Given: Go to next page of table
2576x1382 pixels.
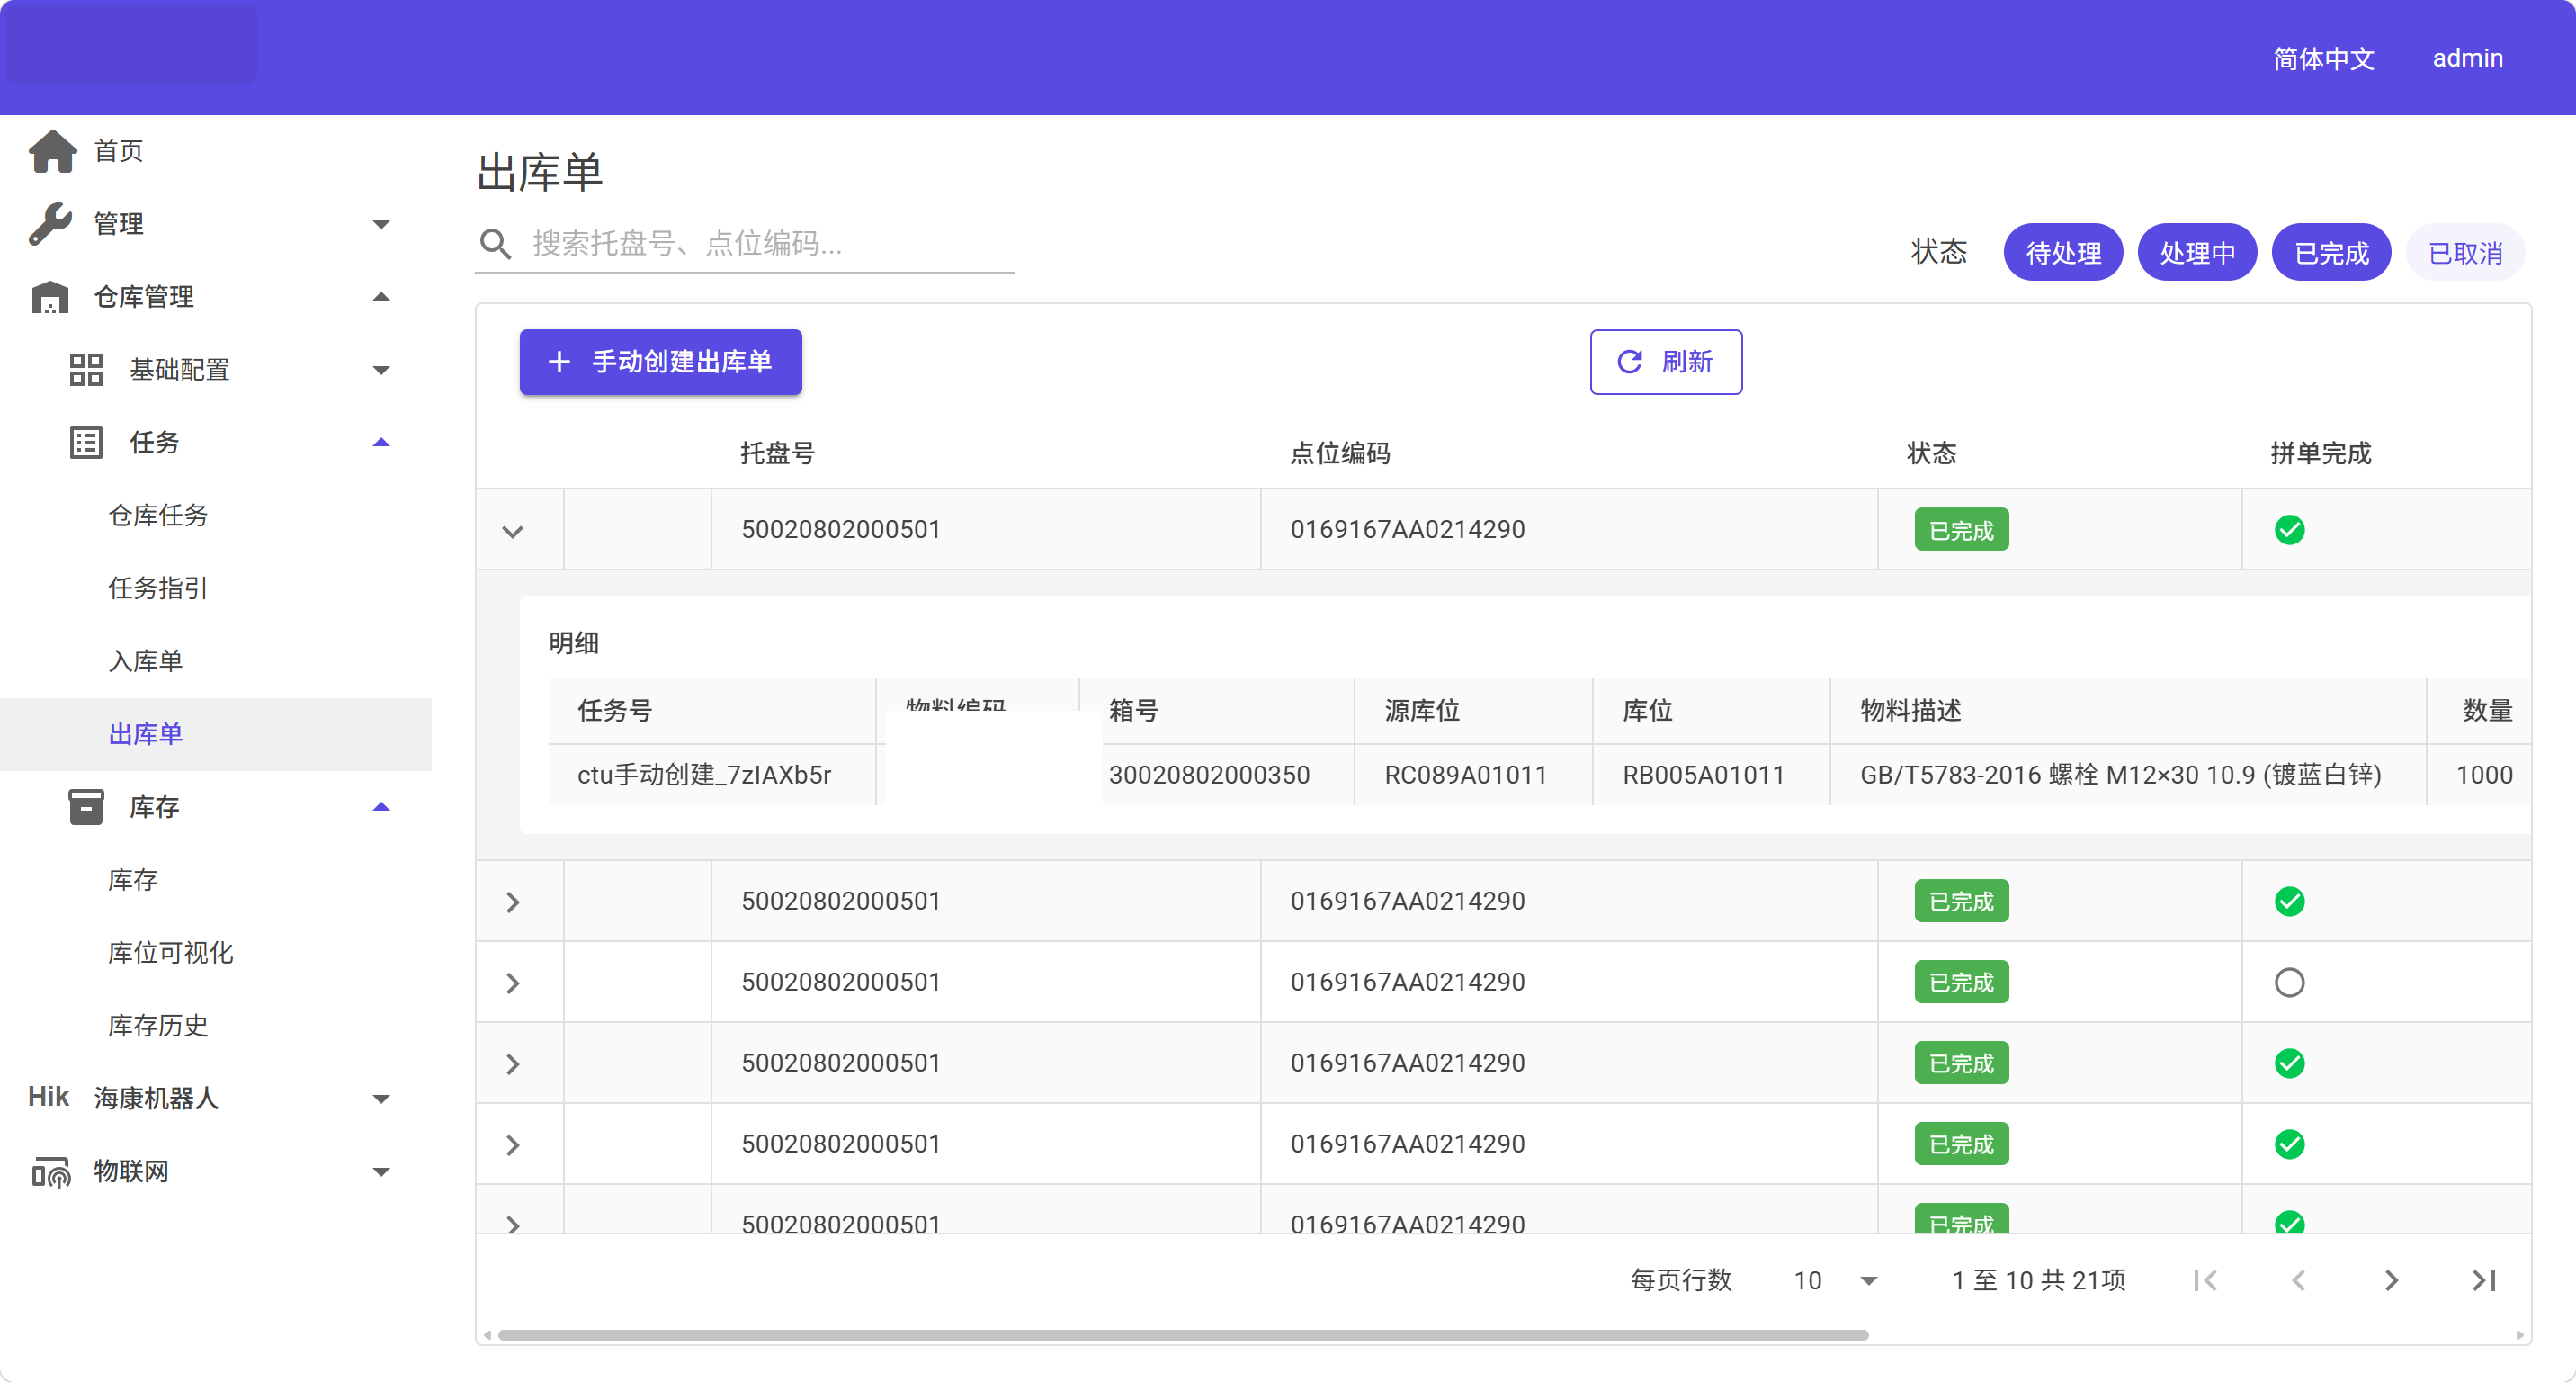Looking at the screenshot, I should 2391,1281.
